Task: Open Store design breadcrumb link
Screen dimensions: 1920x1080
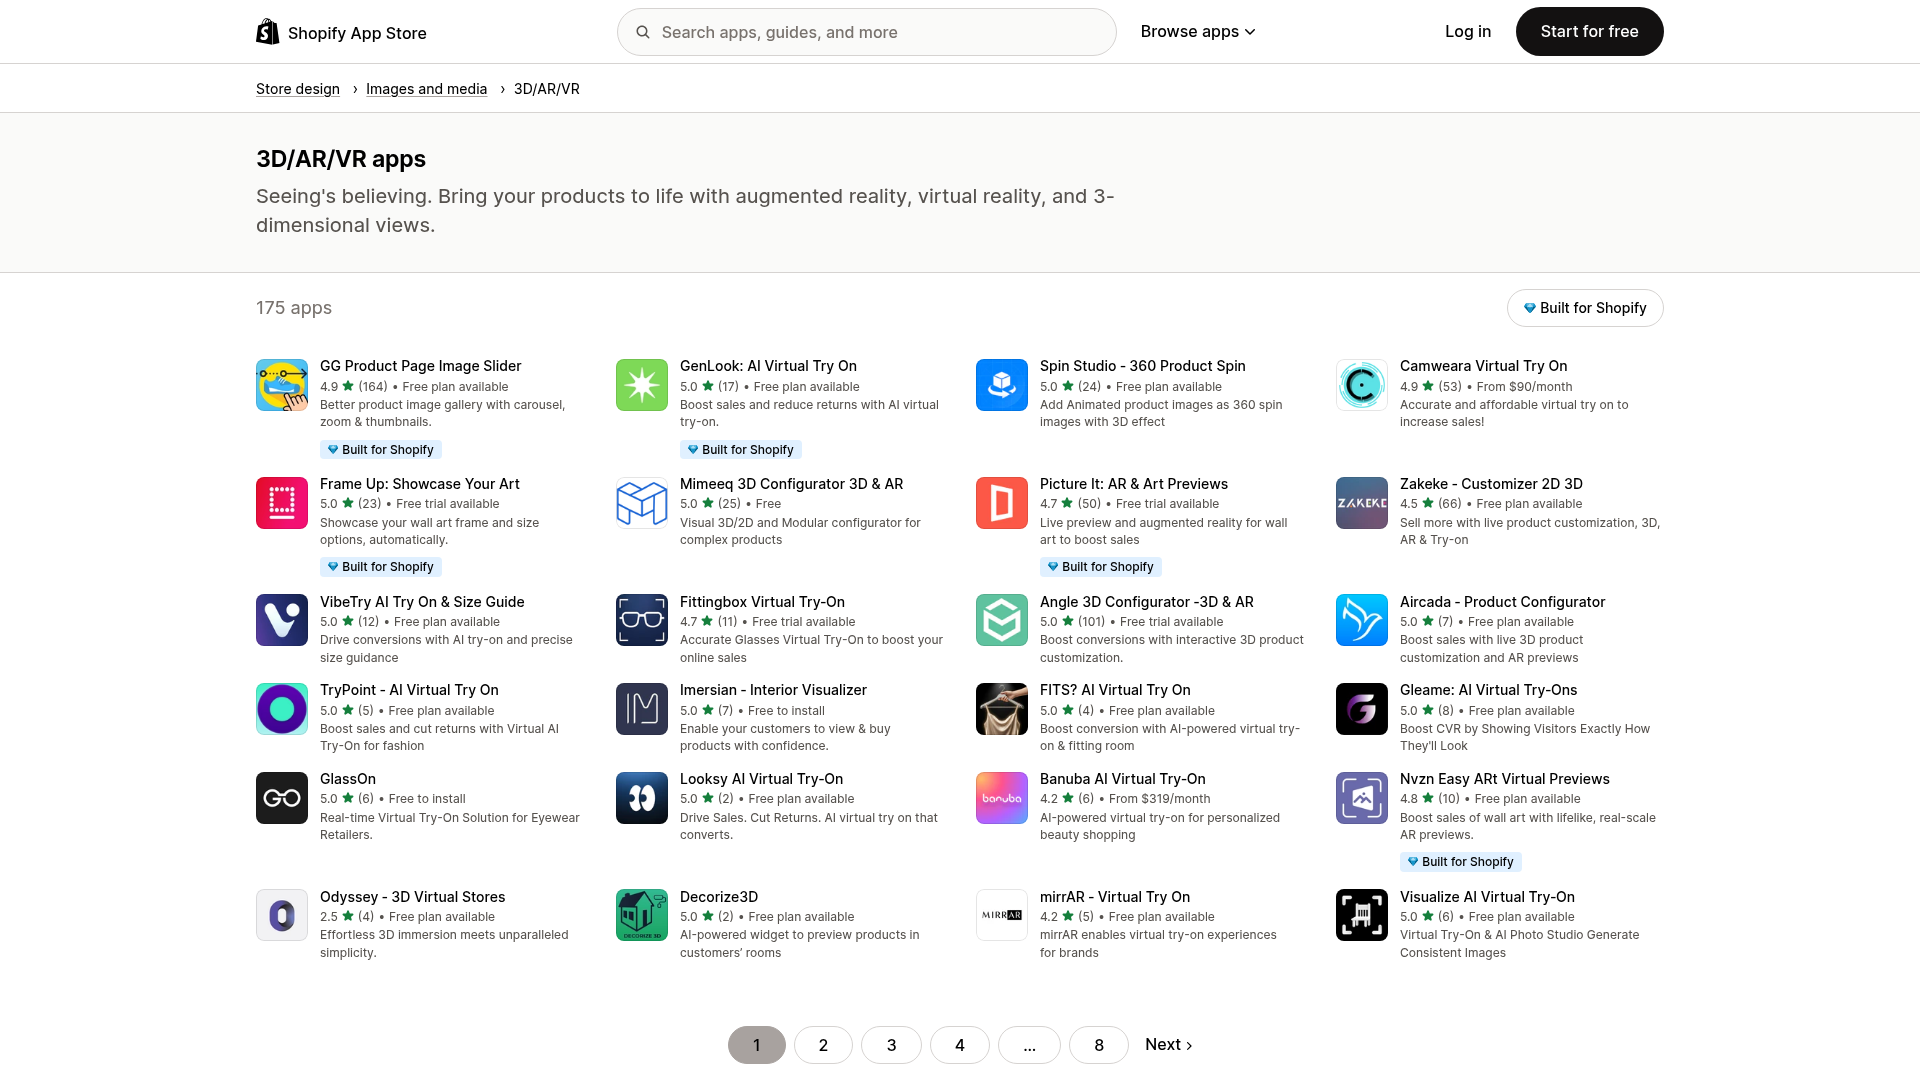Action: click(298, 89)
